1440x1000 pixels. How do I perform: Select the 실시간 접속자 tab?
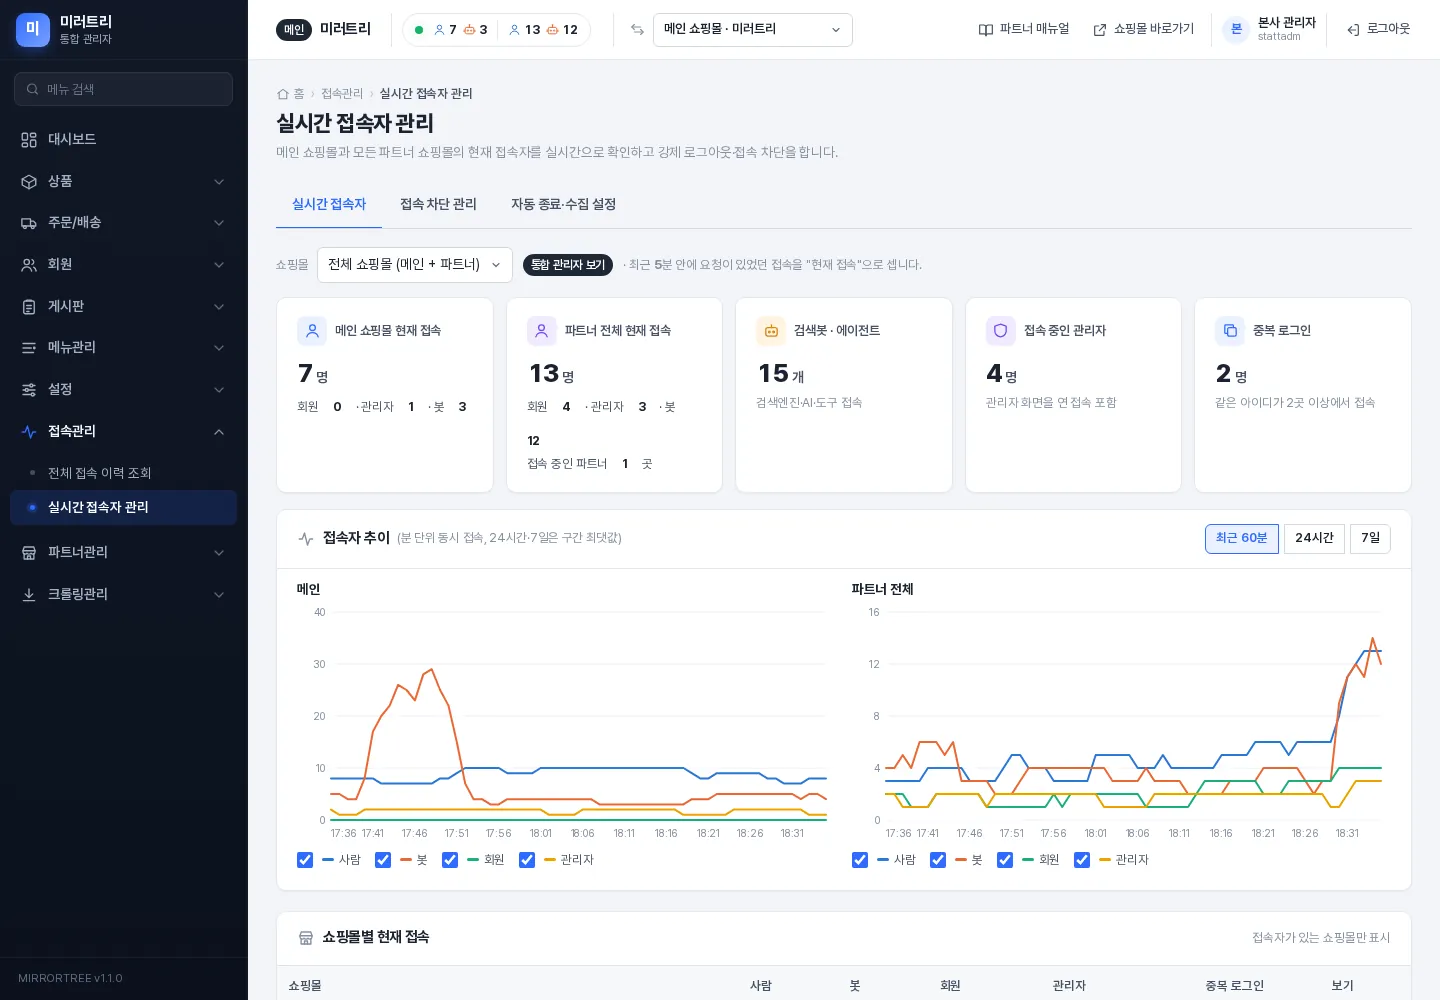click(x=329, y=204)
